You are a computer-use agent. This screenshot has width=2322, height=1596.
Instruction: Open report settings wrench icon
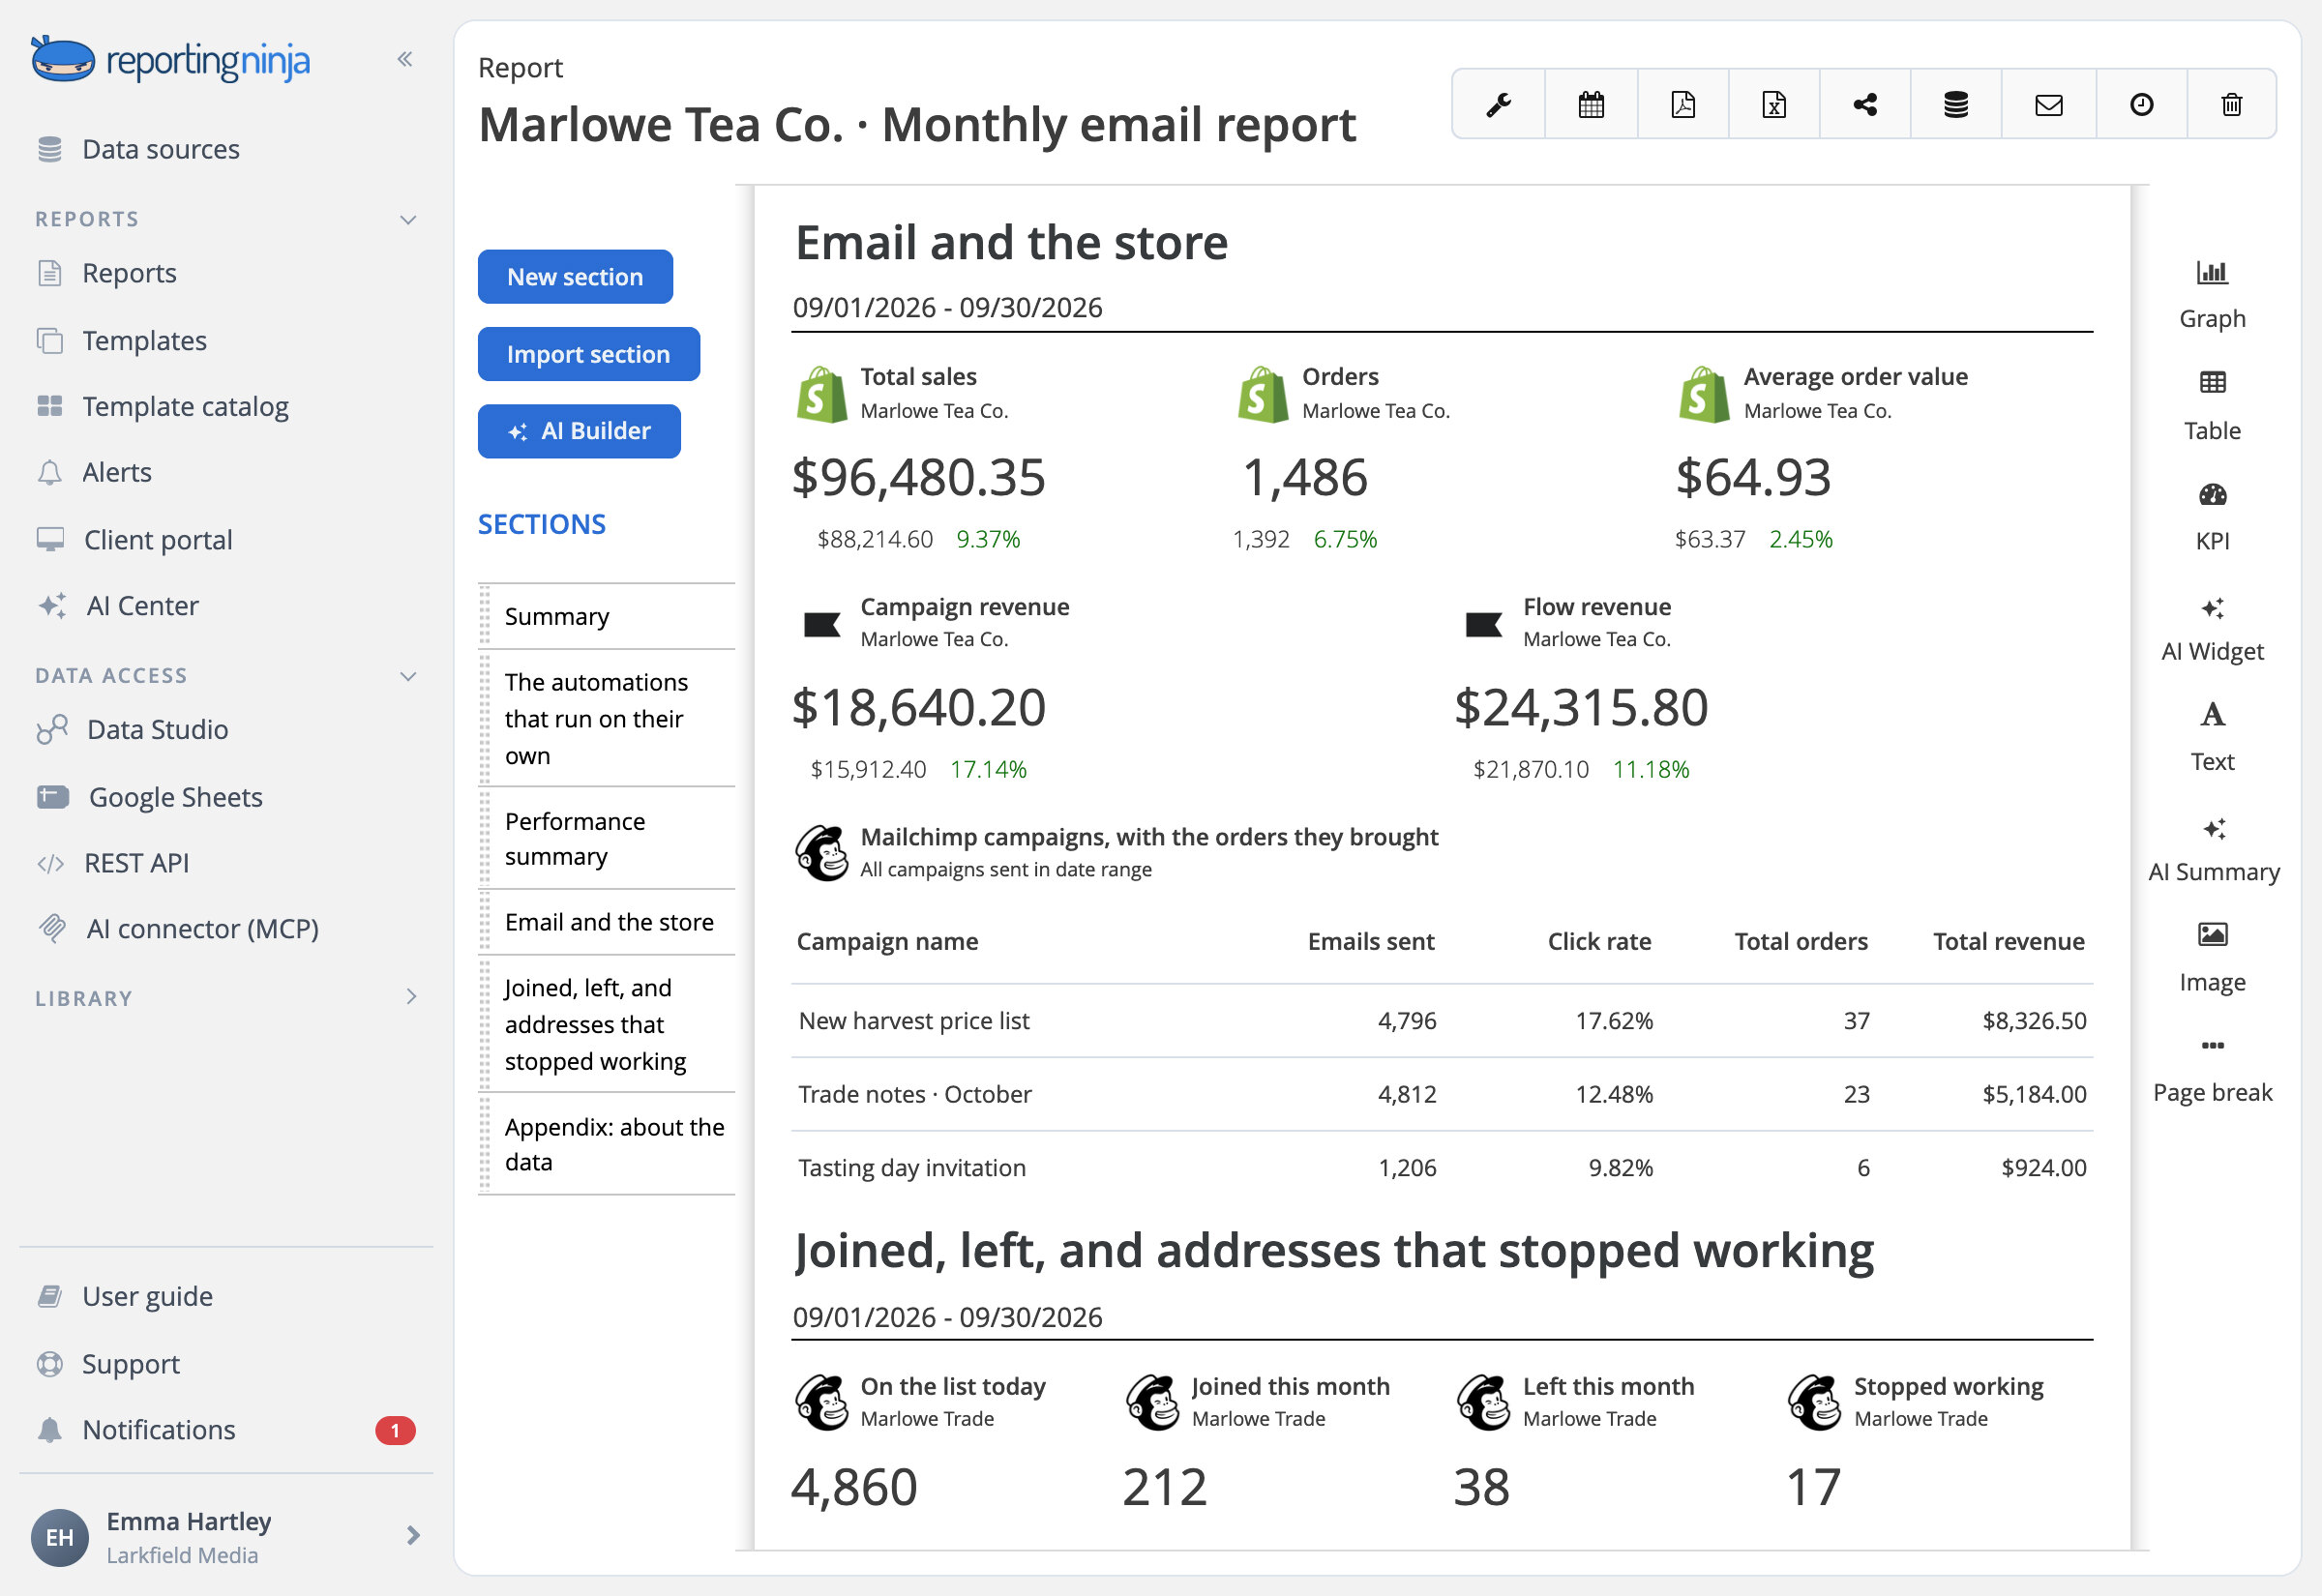click(1498, 104)
